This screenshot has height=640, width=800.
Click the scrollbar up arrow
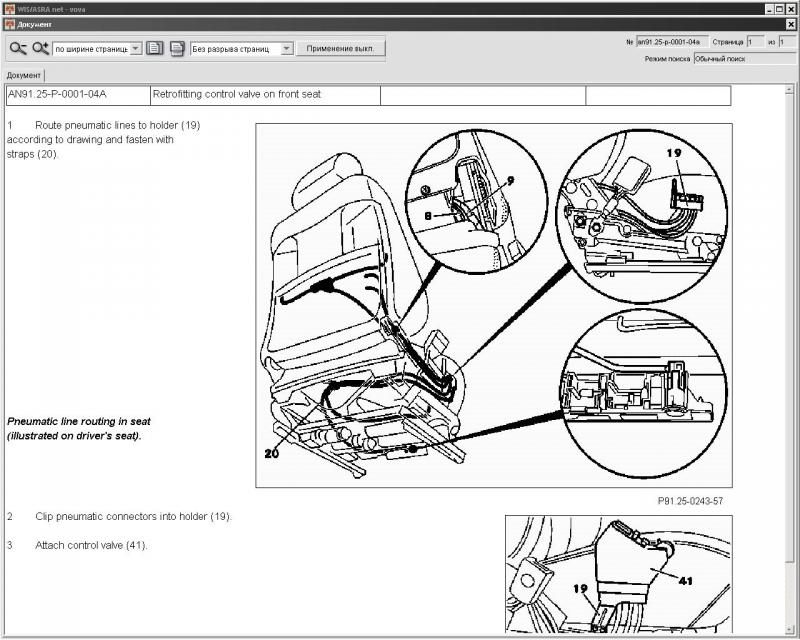790,89
